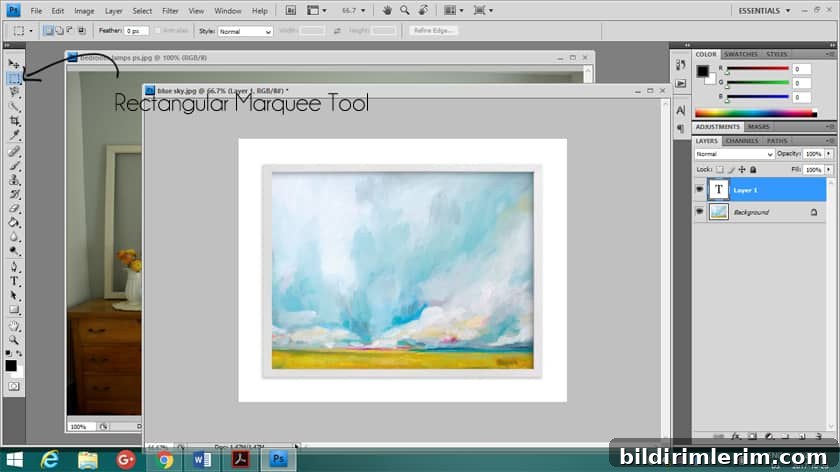Image resolution: width=840 pixels, height=472 pixels.
Task: Toggle lock position
Action: click(742, 170)
